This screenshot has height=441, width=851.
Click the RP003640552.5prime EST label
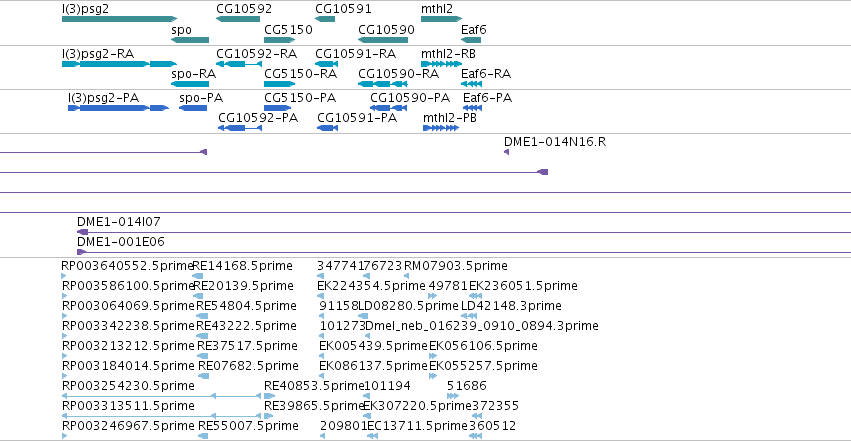(x=128, y=266)
